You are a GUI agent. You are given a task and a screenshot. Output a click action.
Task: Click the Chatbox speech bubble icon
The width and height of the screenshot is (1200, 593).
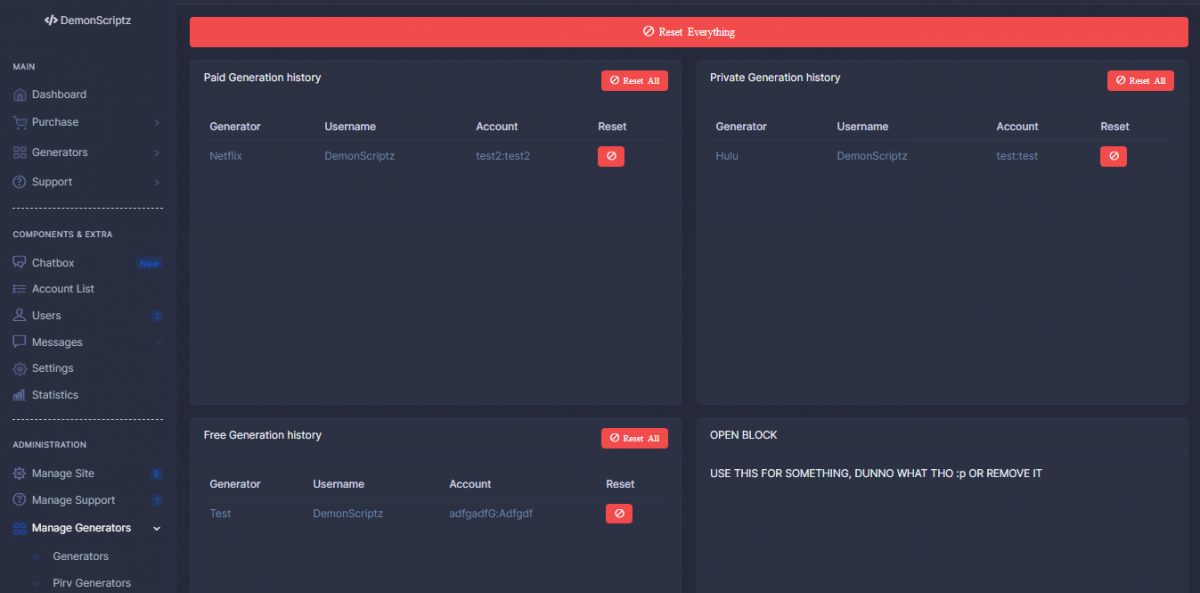(19, 263)
